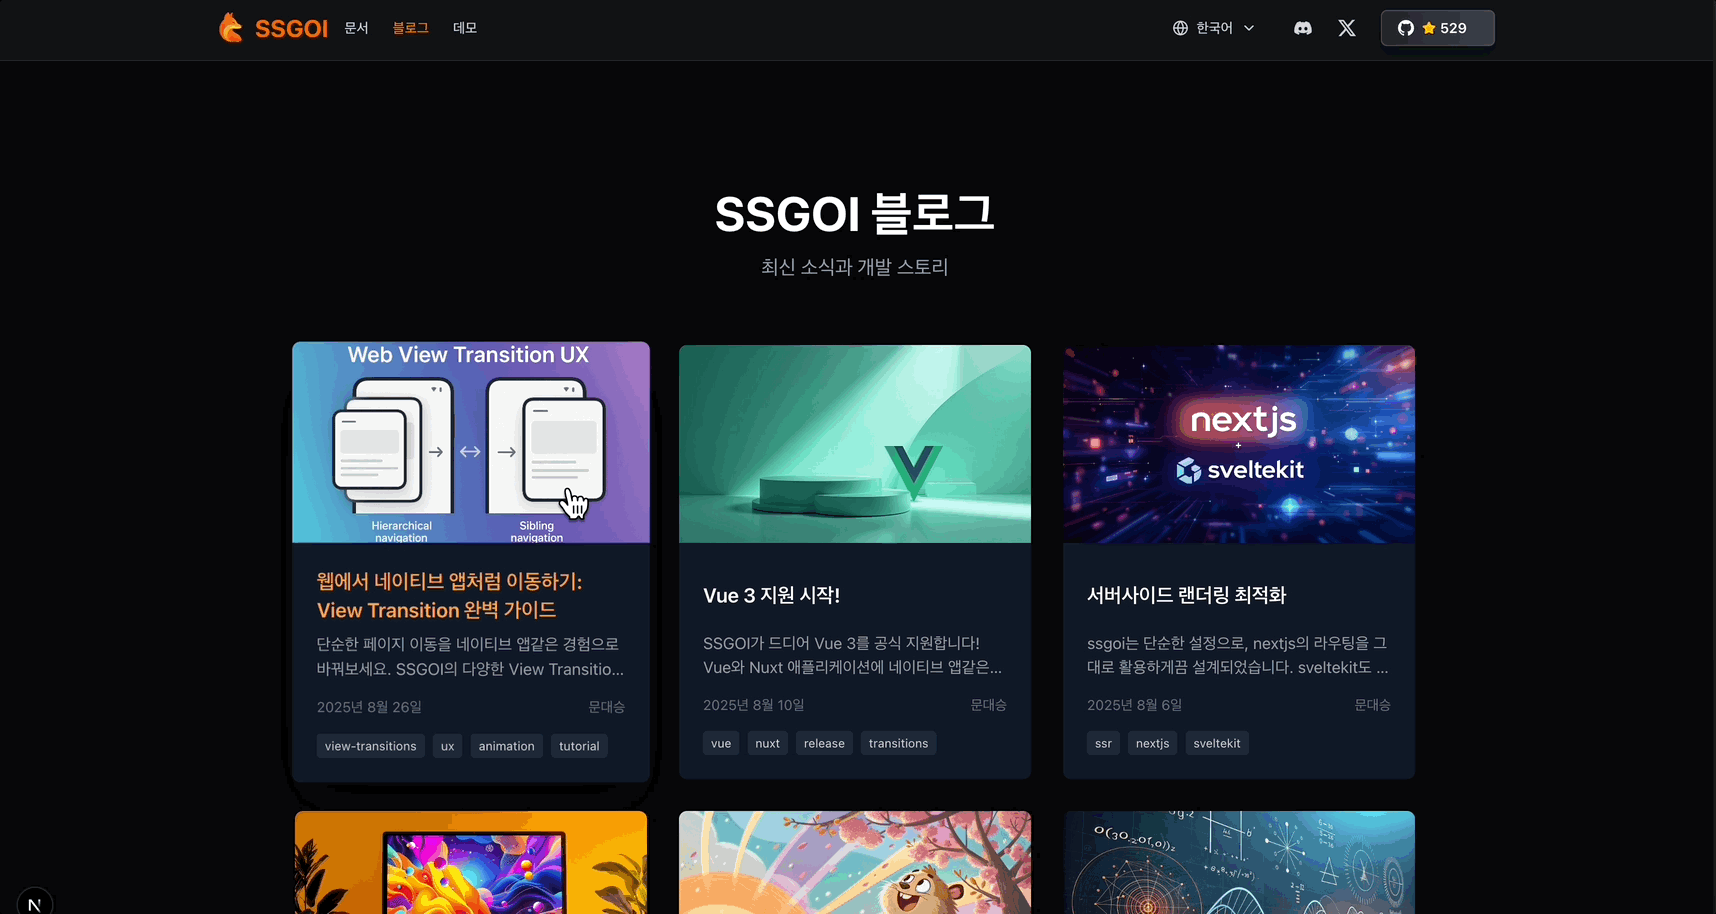Open the nextjs sveltekit article thumbnail
The height and width of the screenshot is (914, 1716).
click(1239, 444)
